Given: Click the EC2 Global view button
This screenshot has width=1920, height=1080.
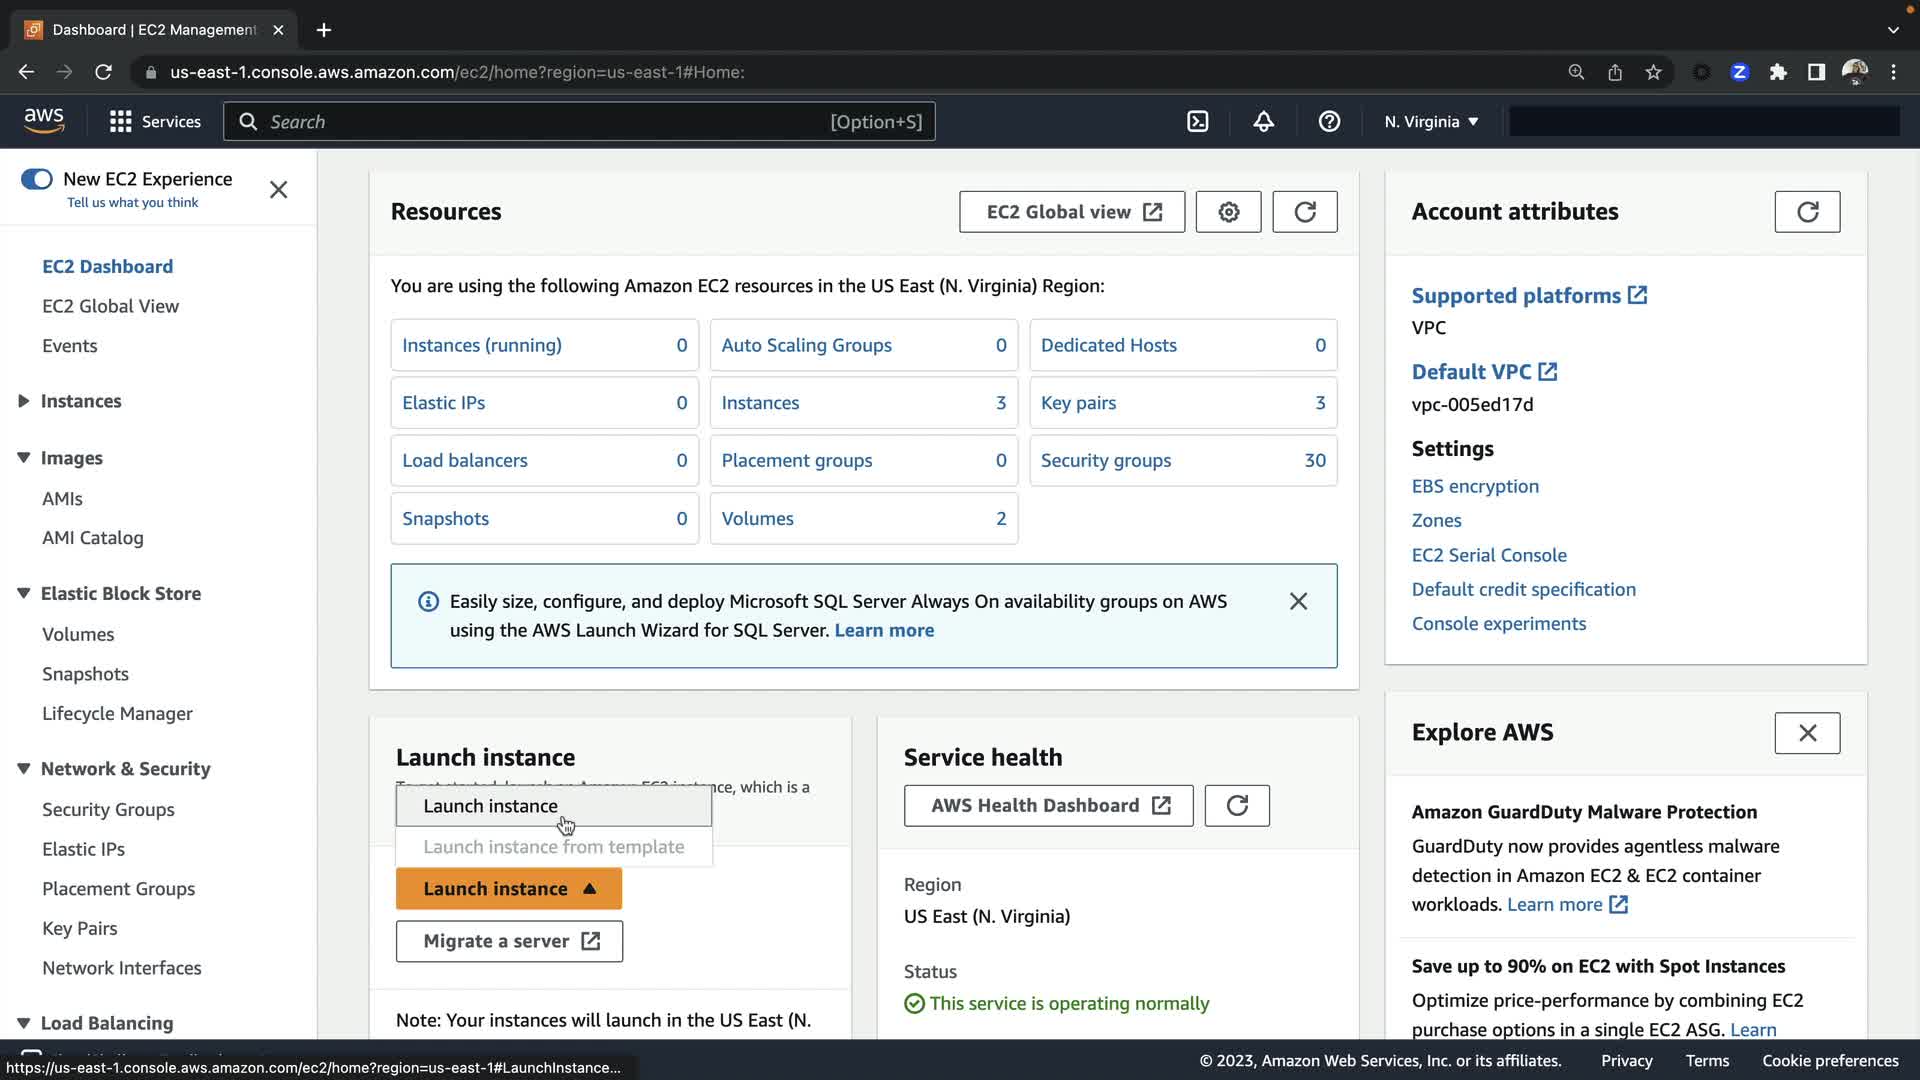Looking at the screenshot, I should 1072,212.
